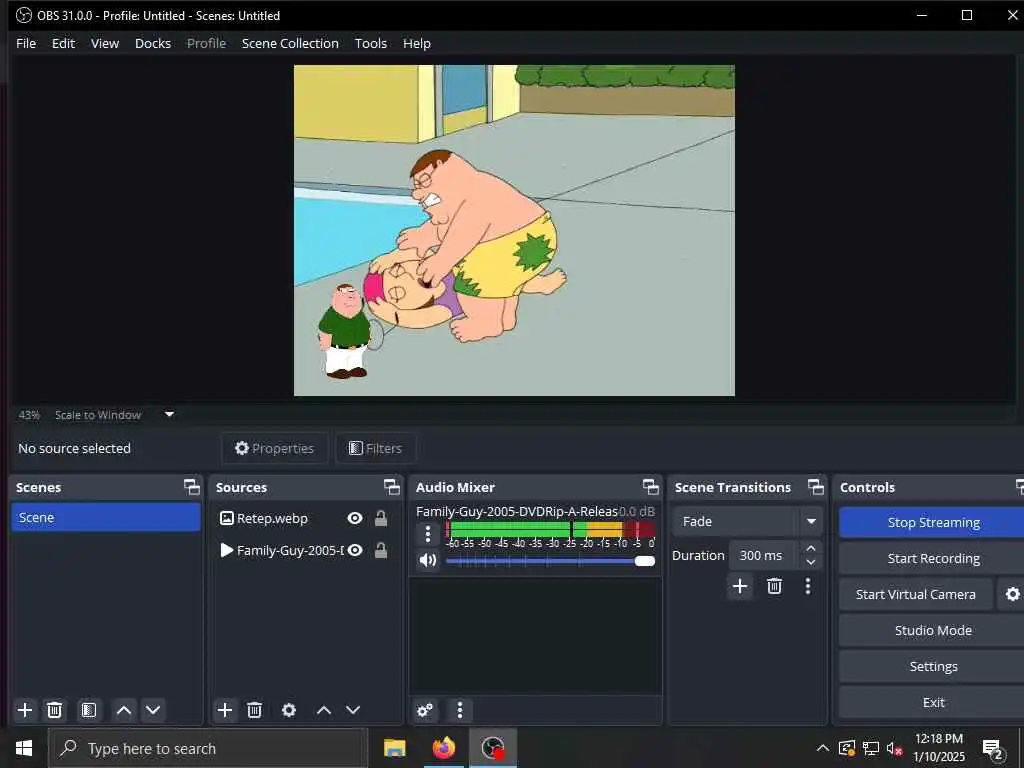Undock the Scene Transitions panel

(816, 487)
